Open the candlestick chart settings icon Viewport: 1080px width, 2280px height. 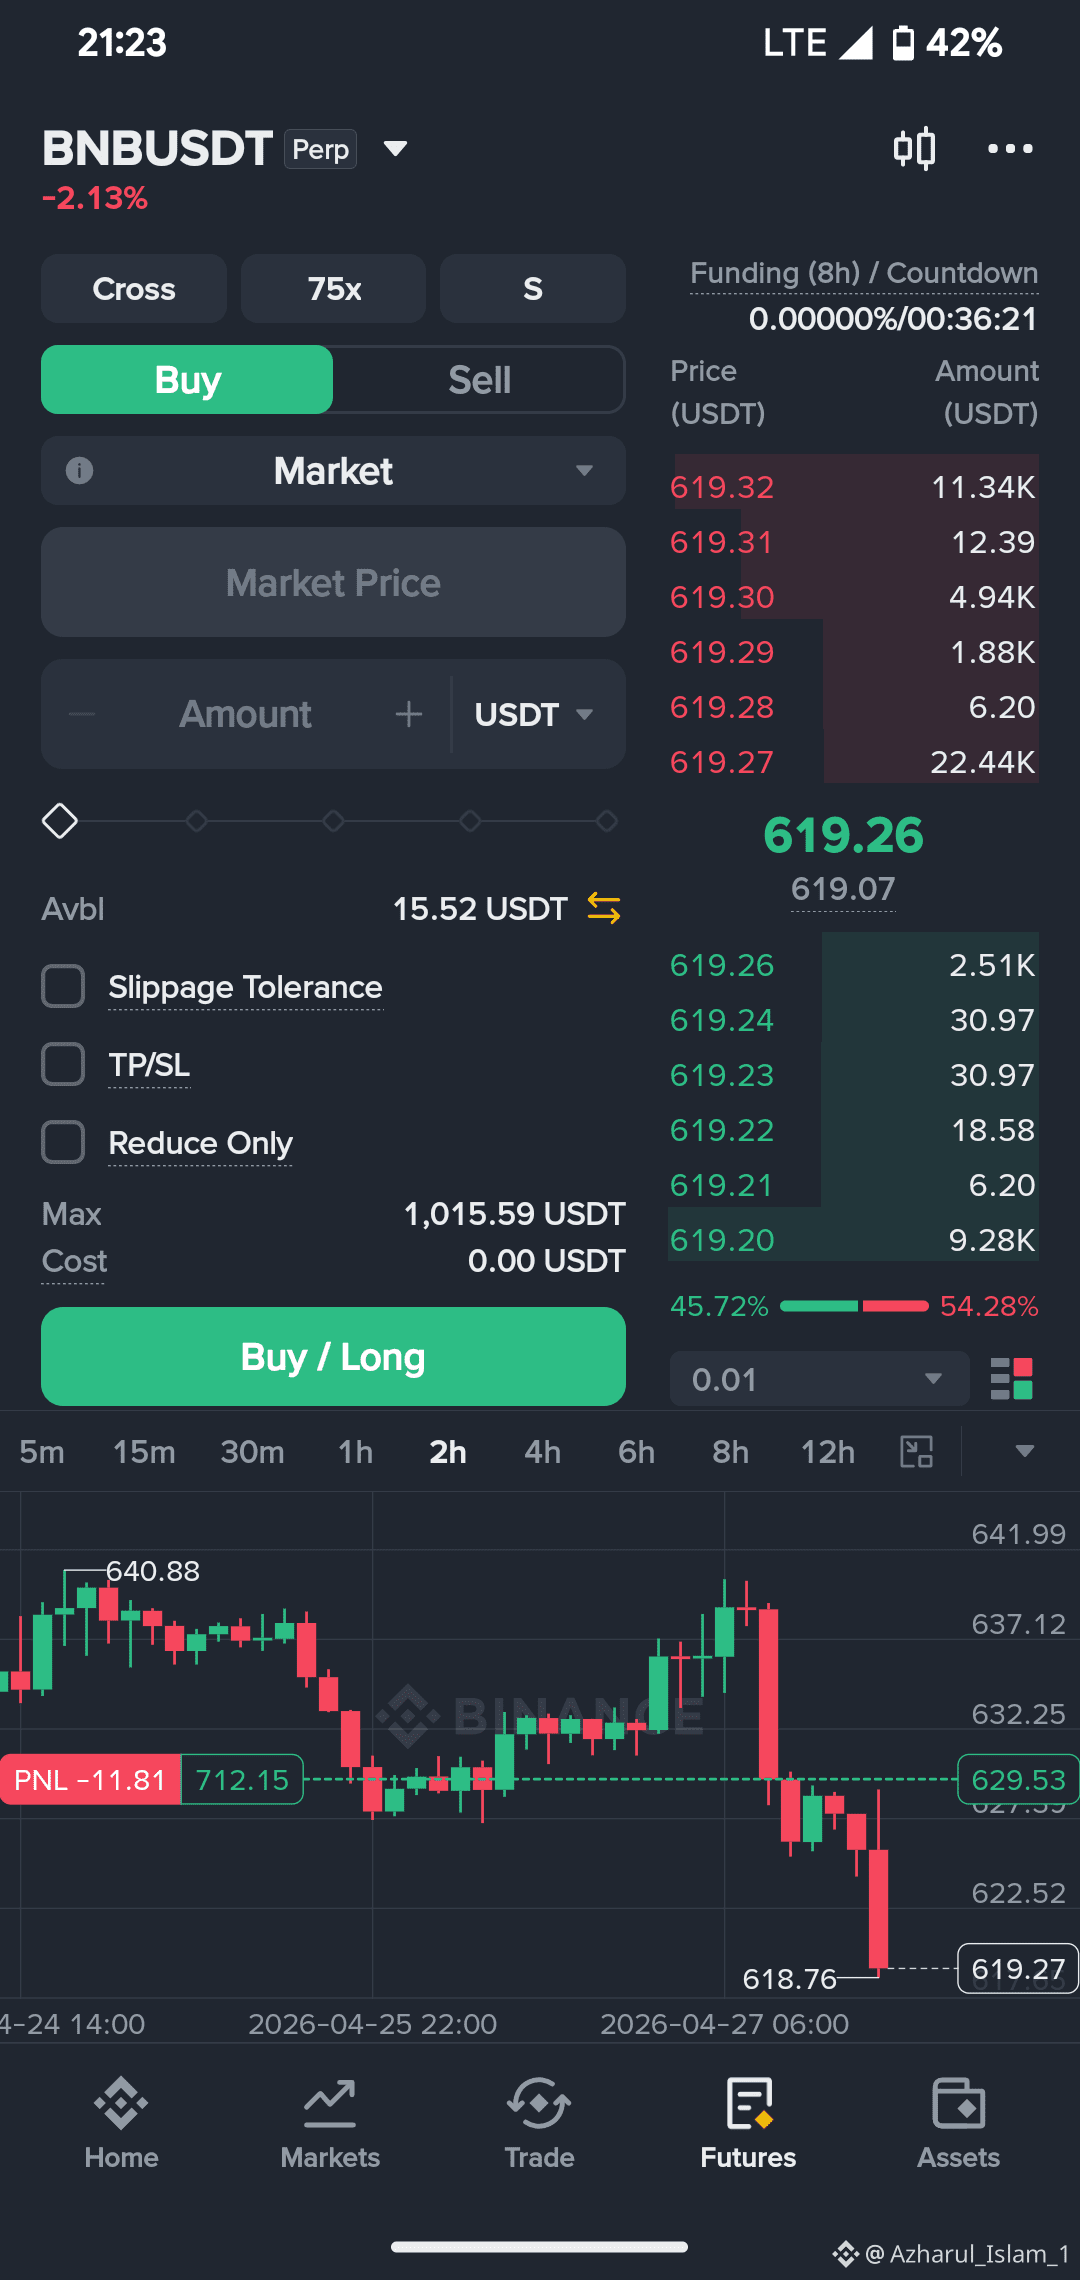914,149
